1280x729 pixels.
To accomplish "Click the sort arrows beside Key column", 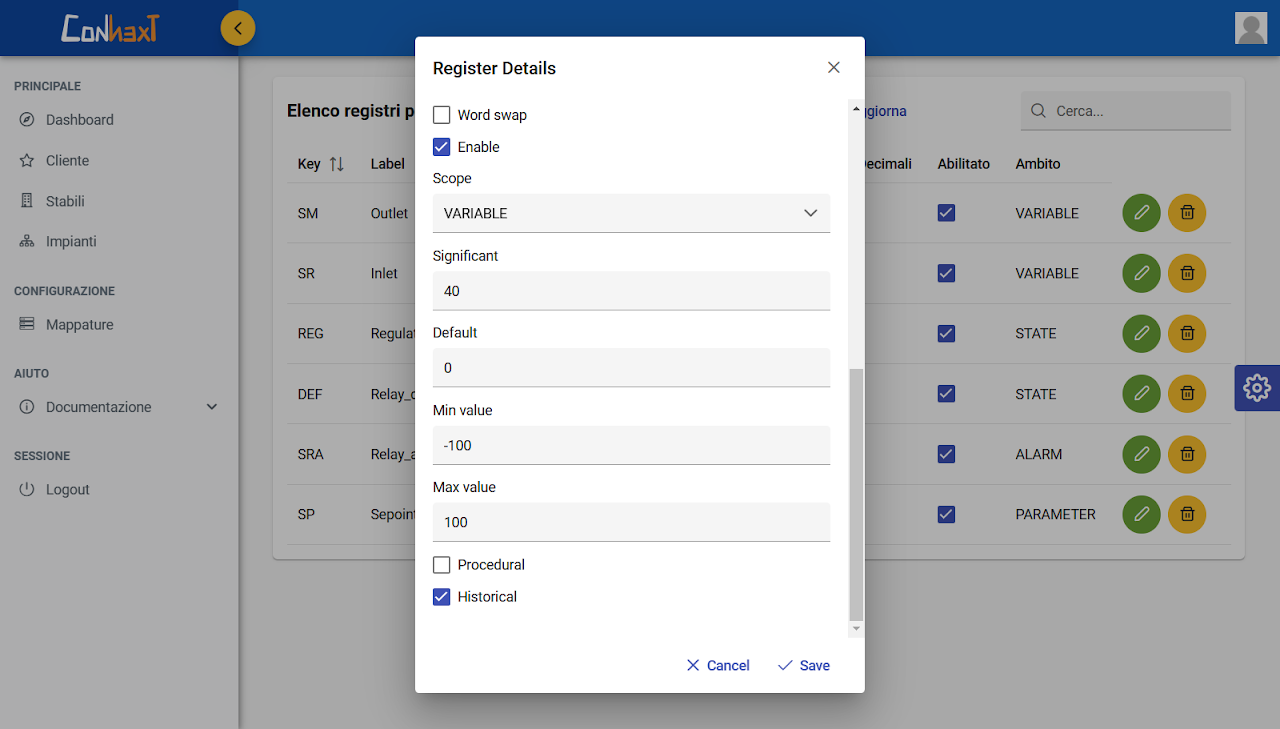I will pos(336,164).
